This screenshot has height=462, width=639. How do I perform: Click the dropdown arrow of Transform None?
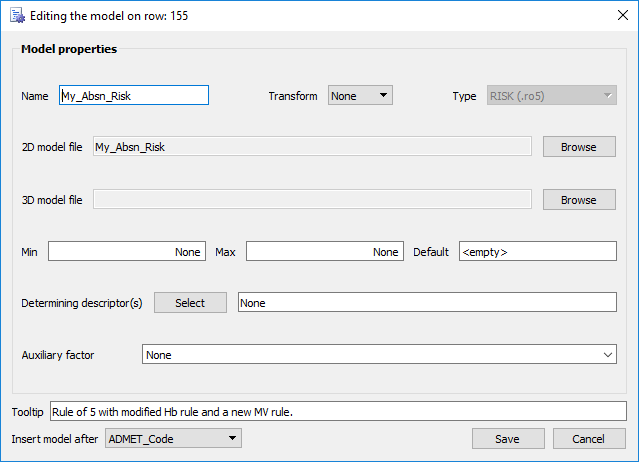[x=383, y=95]
